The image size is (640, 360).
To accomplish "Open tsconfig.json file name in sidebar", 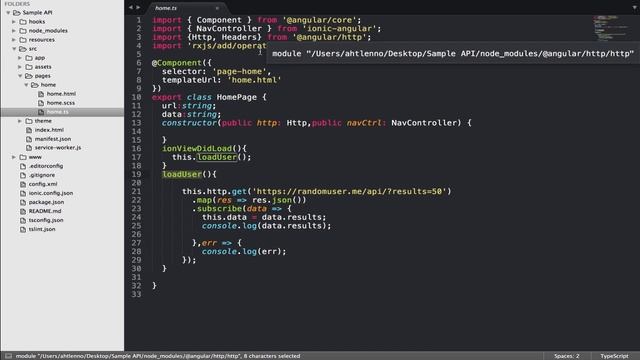I will pos(46,220).
